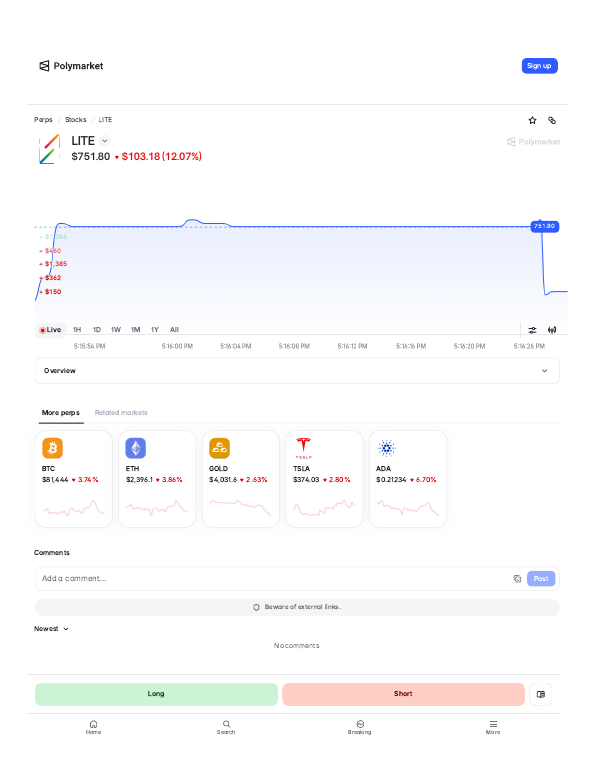Open Breaking in bottom navigation

tap(360, 727)
